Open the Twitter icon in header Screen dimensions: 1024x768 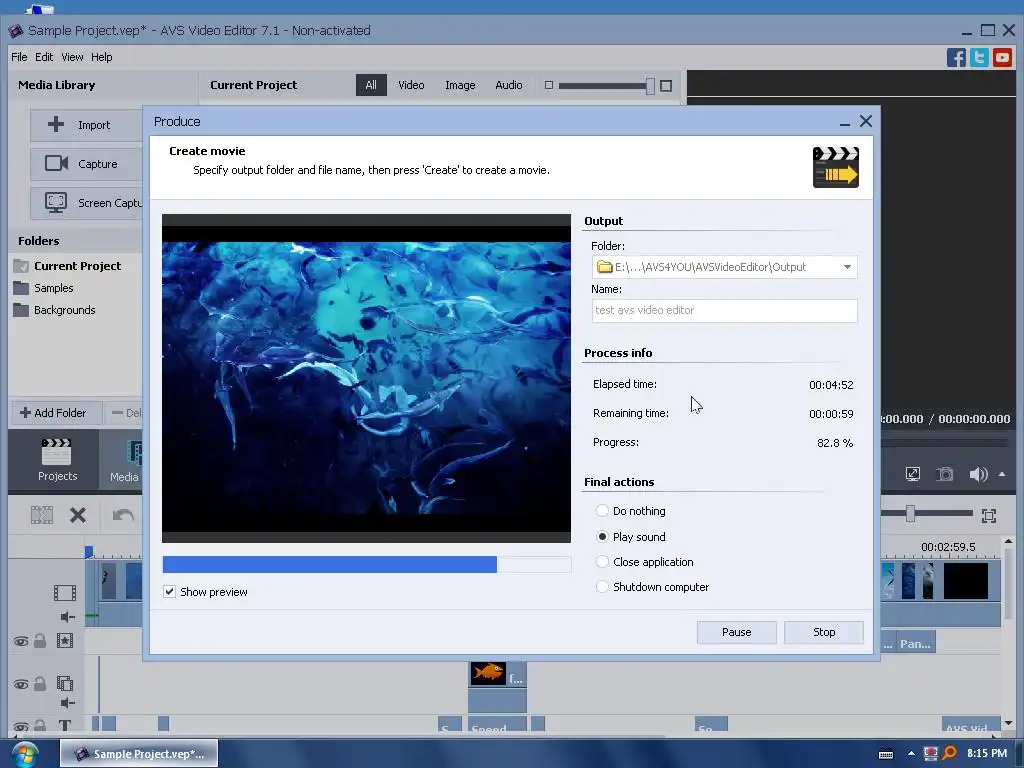click(979, 57)
